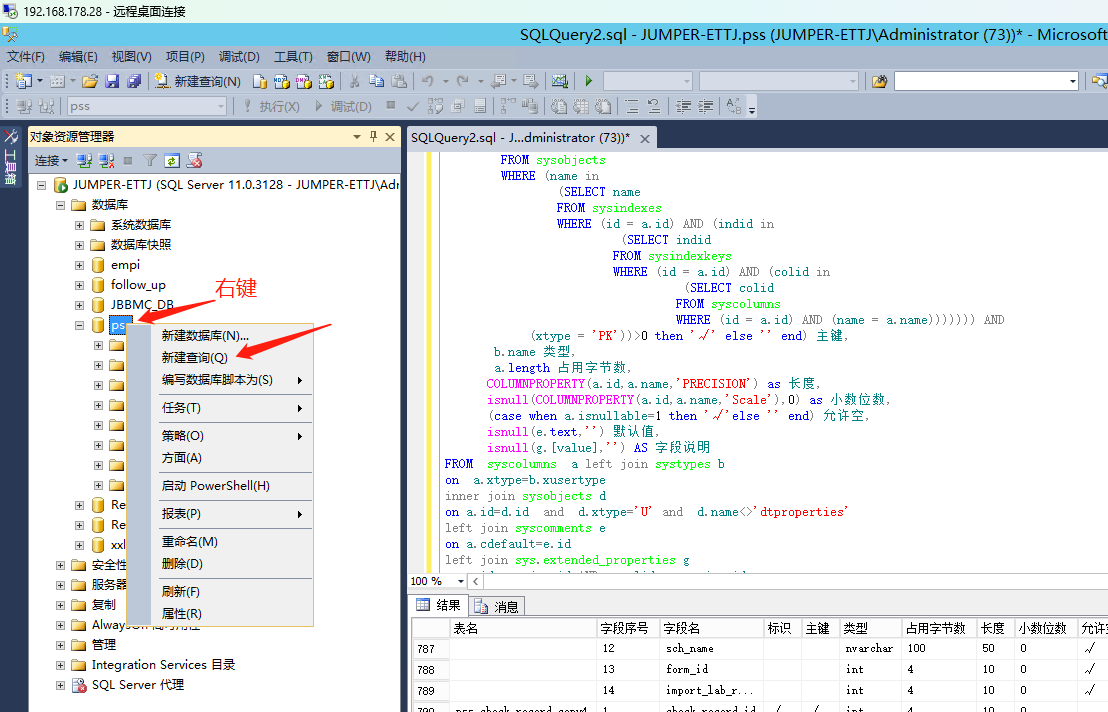Switch to the 结果 results tab
Image resolution: width=1108 pixels, height=712 pixels.
(438, 605)
